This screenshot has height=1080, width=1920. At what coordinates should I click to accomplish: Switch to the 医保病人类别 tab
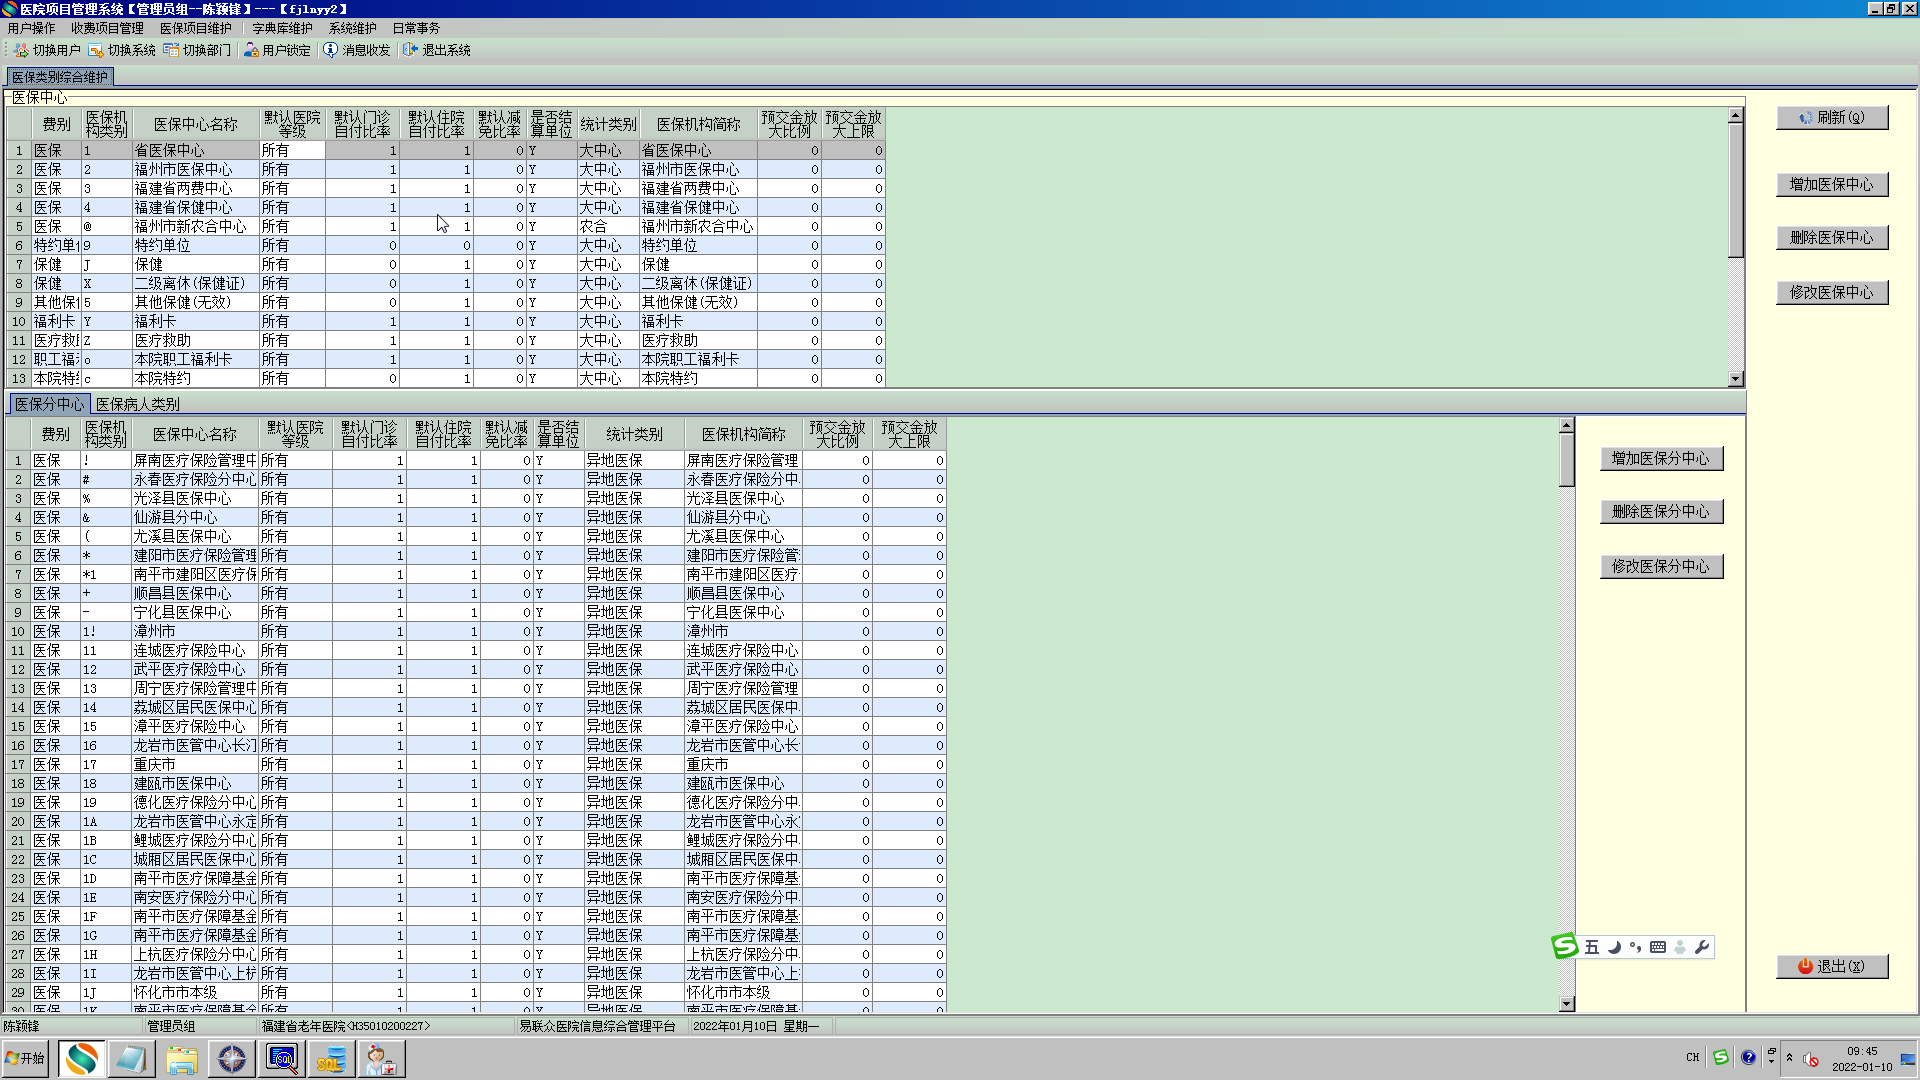[138, 404]
